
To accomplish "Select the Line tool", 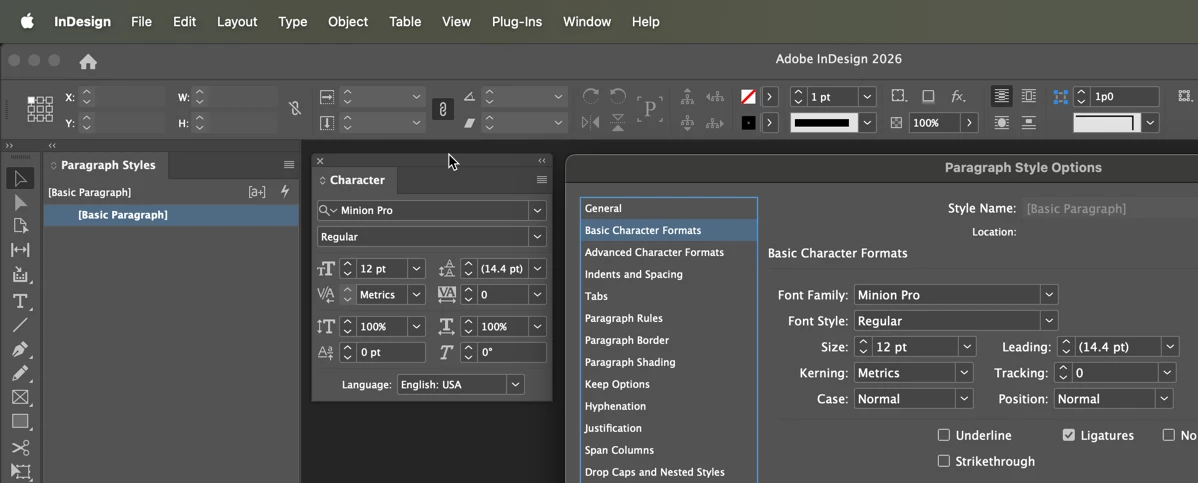I will [x=20, y=325].
